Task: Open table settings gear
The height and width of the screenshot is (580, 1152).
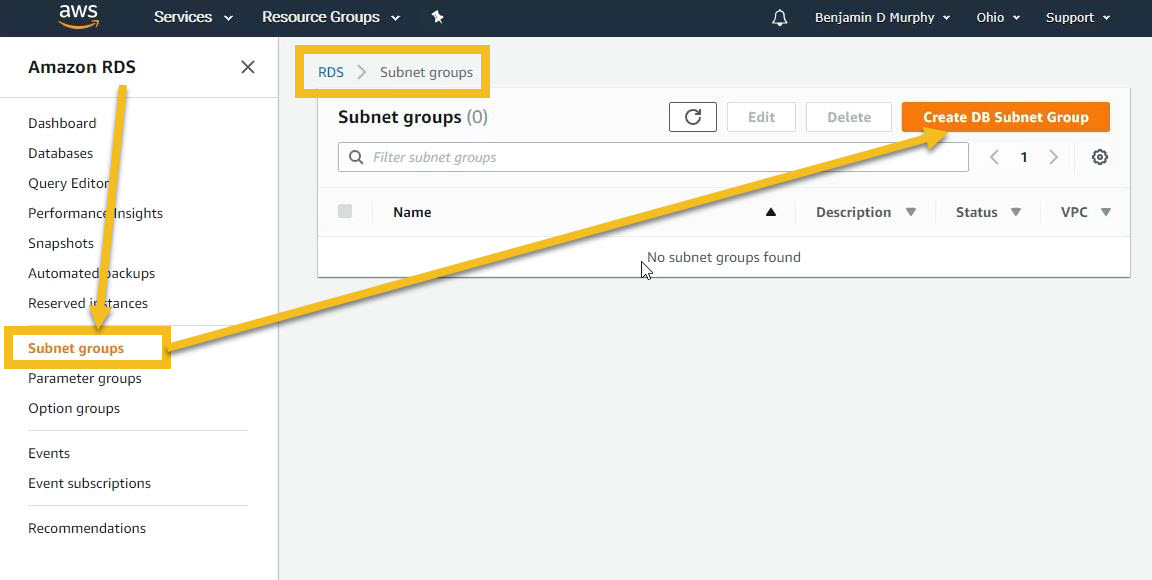Action: click(x=1099, y=157)
